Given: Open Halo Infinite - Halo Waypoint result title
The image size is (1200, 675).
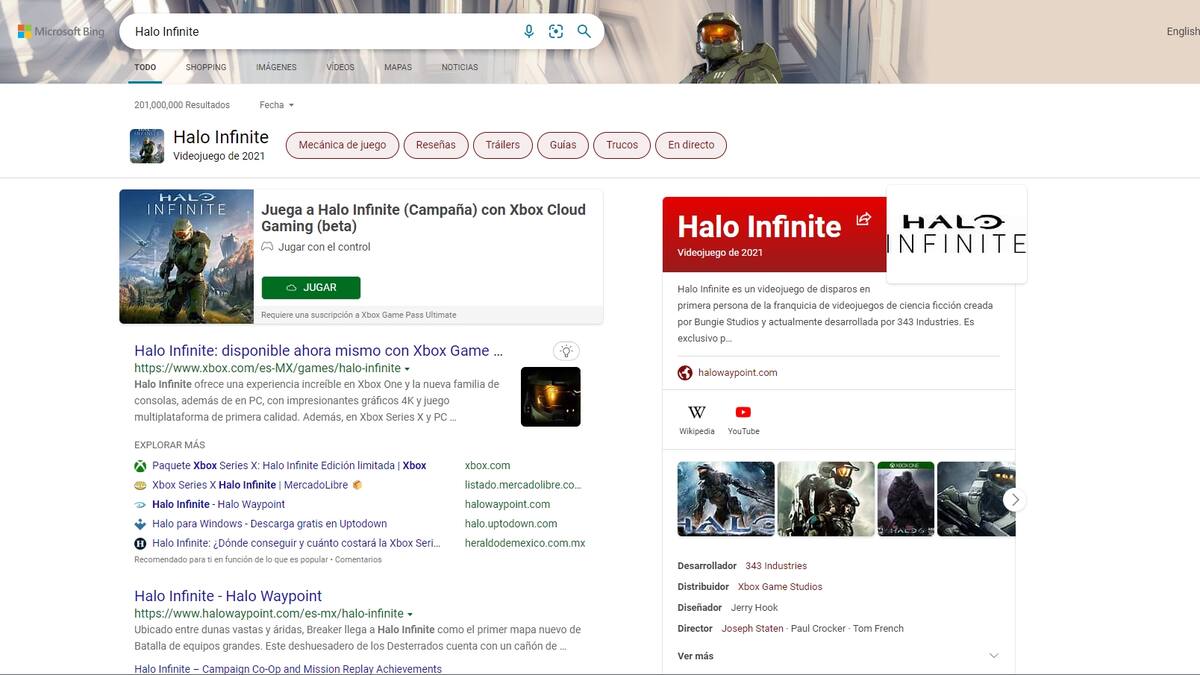Looking at the screenshot, I should pyautogui.click(x=228, y=596).
